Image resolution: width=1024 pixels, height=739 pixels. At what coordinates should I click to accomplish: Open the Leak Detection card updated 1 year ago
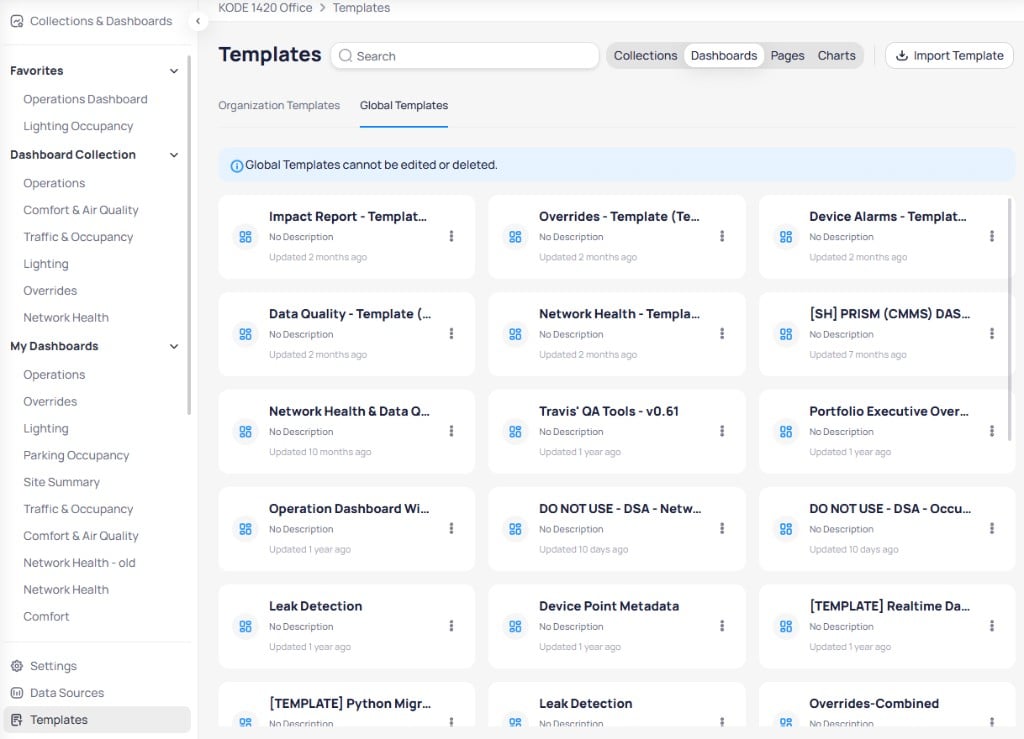(x=346, y=626)
